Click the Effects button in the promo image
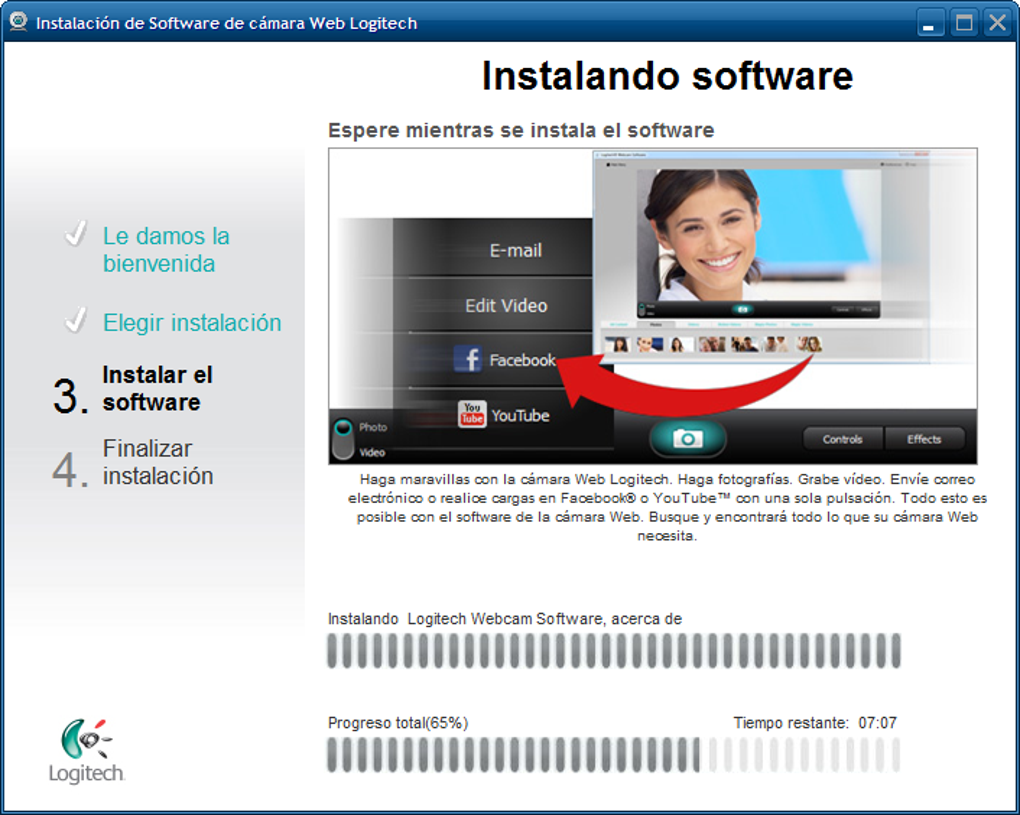 coord(924,439)
